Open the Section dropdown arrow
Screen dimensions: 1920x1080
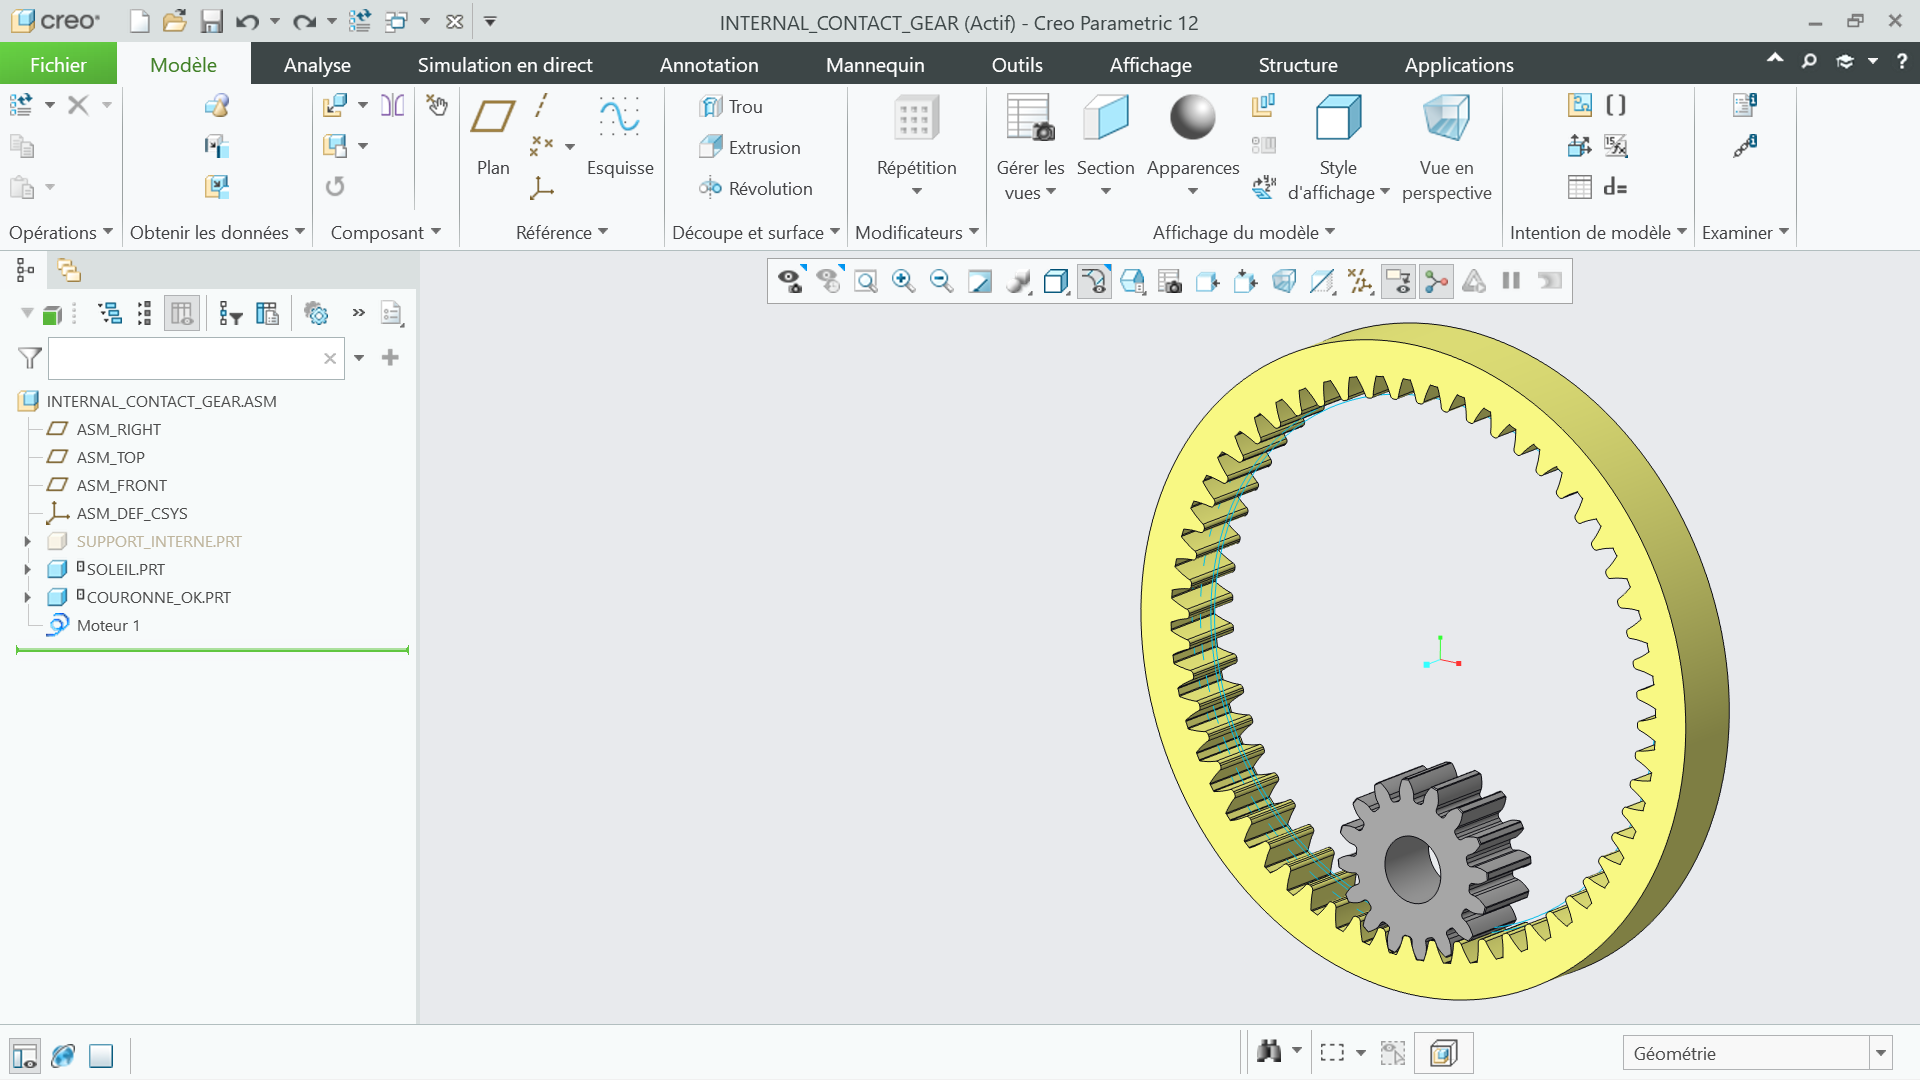tap(1105, 192)
